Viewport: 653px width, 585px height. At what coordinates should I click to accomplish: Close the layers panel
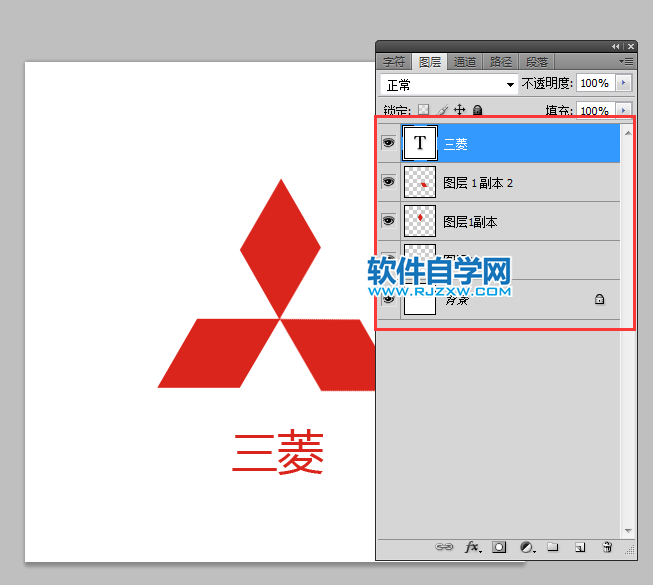(x=631, y=47)
